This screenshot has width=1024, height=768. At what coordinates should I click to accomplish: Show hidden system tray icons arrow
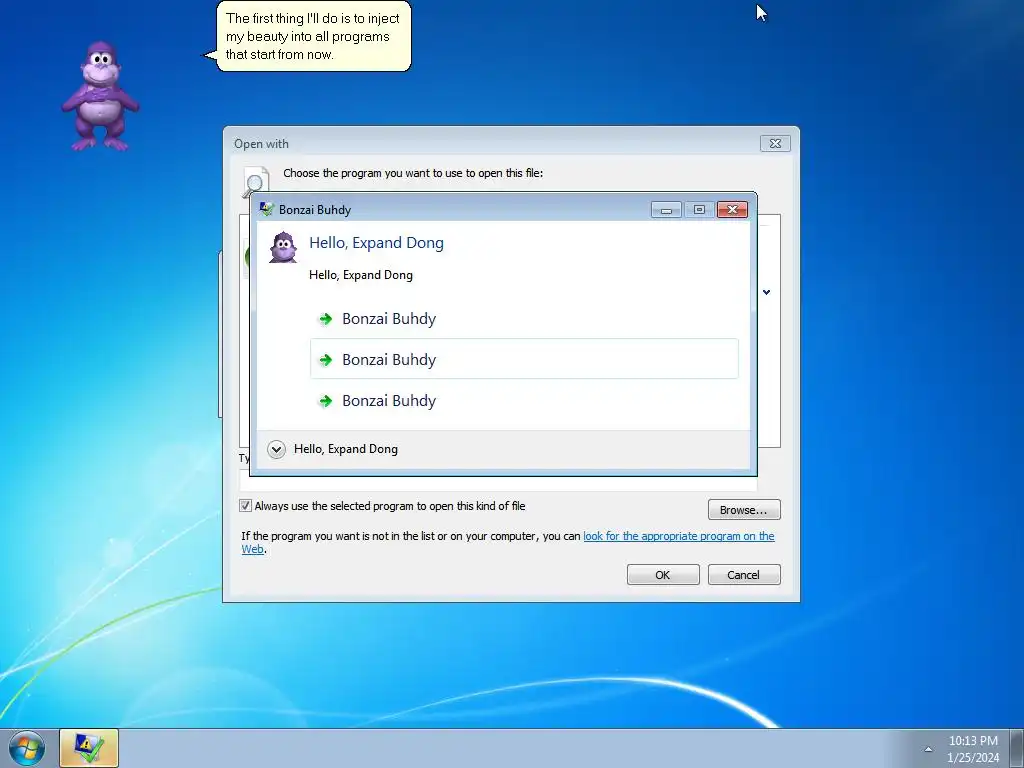929,749
